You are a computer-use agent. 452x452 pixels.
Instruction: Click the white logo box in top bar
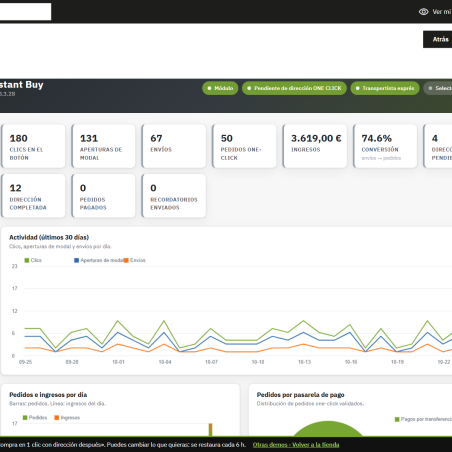pyautogui.click(x=25, y=12)
